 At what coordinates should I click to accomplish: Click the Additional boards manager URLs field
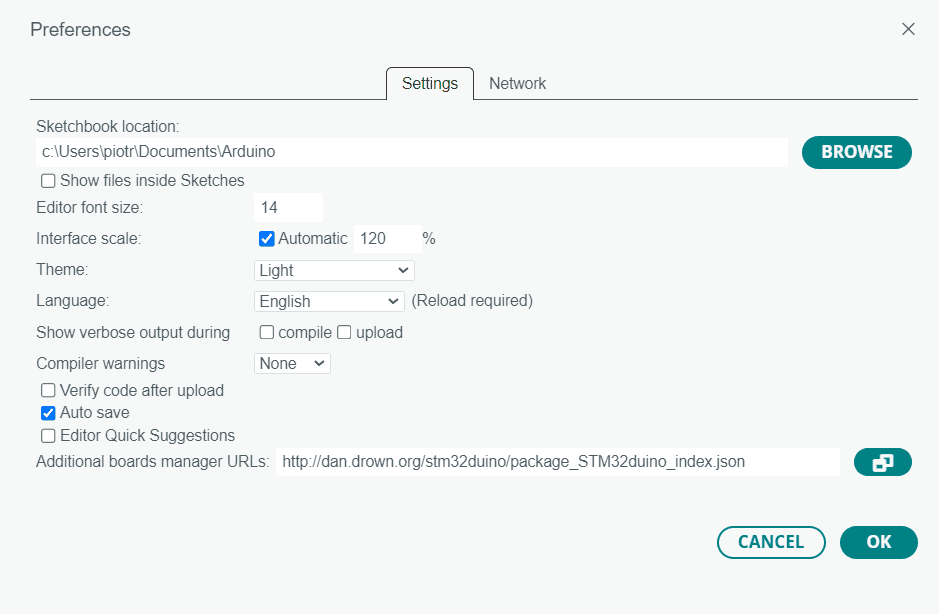pyautogui.click(x=558, y=462)
